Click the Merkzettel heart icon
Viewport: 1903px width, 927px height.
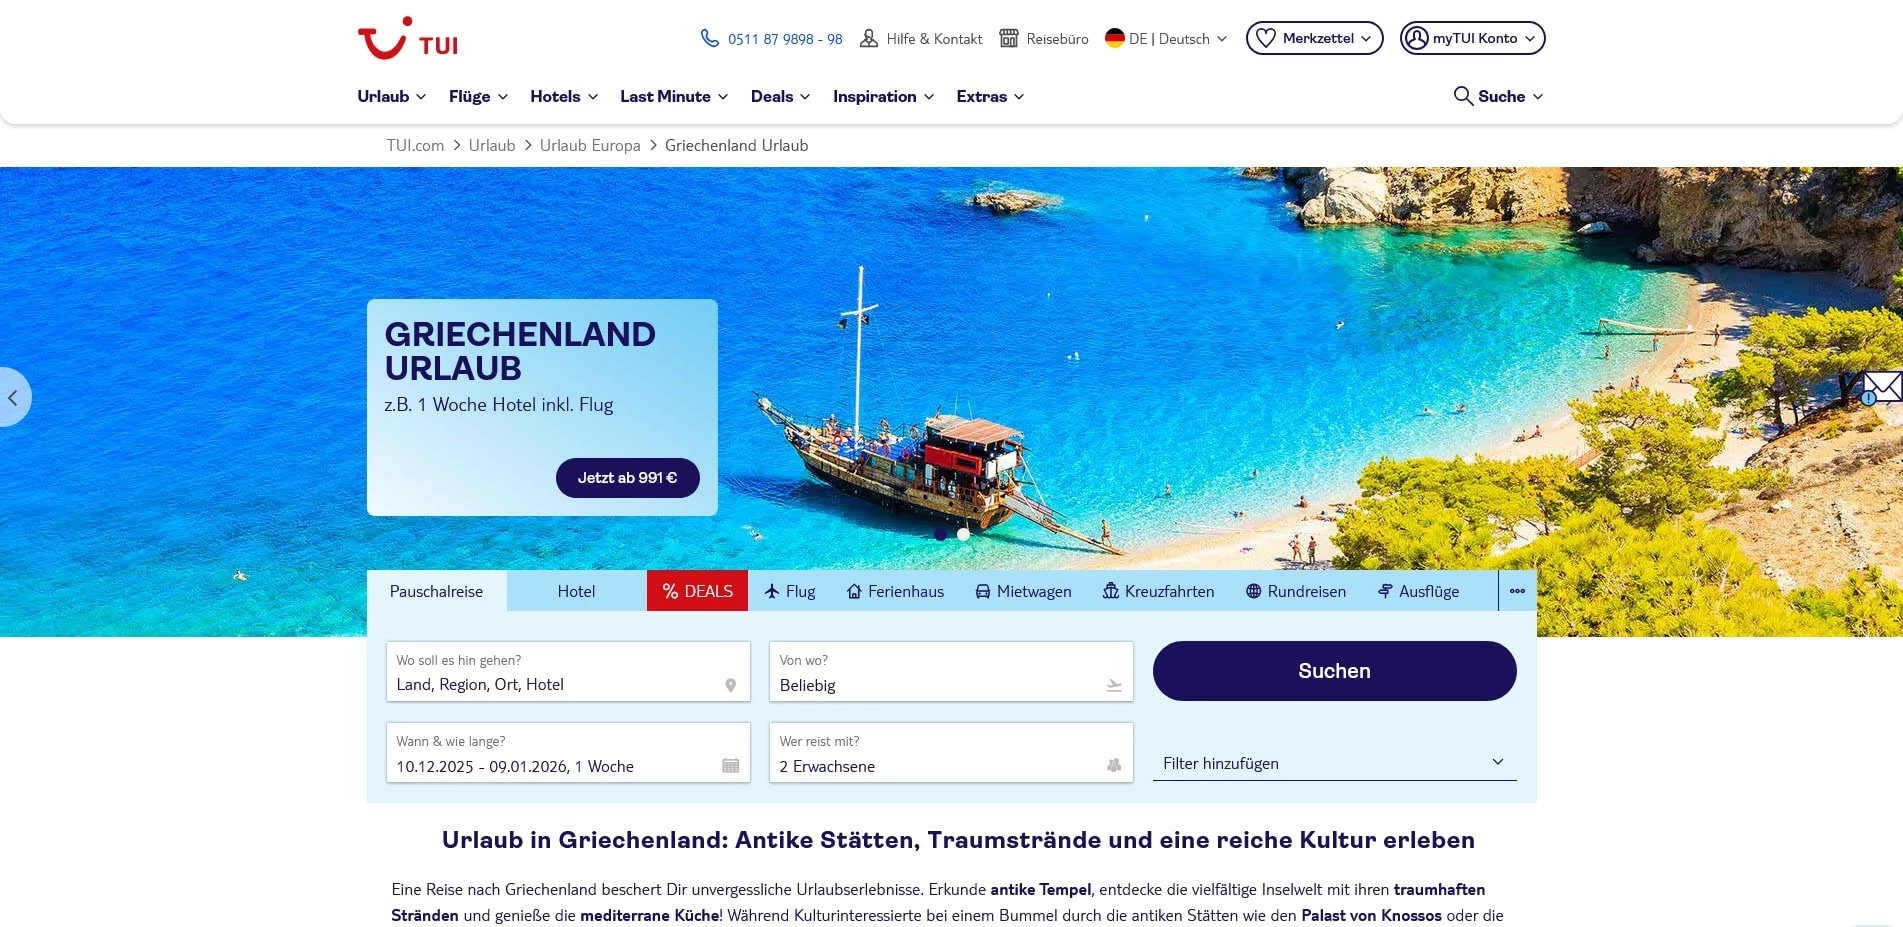[x=1267, y=37]
